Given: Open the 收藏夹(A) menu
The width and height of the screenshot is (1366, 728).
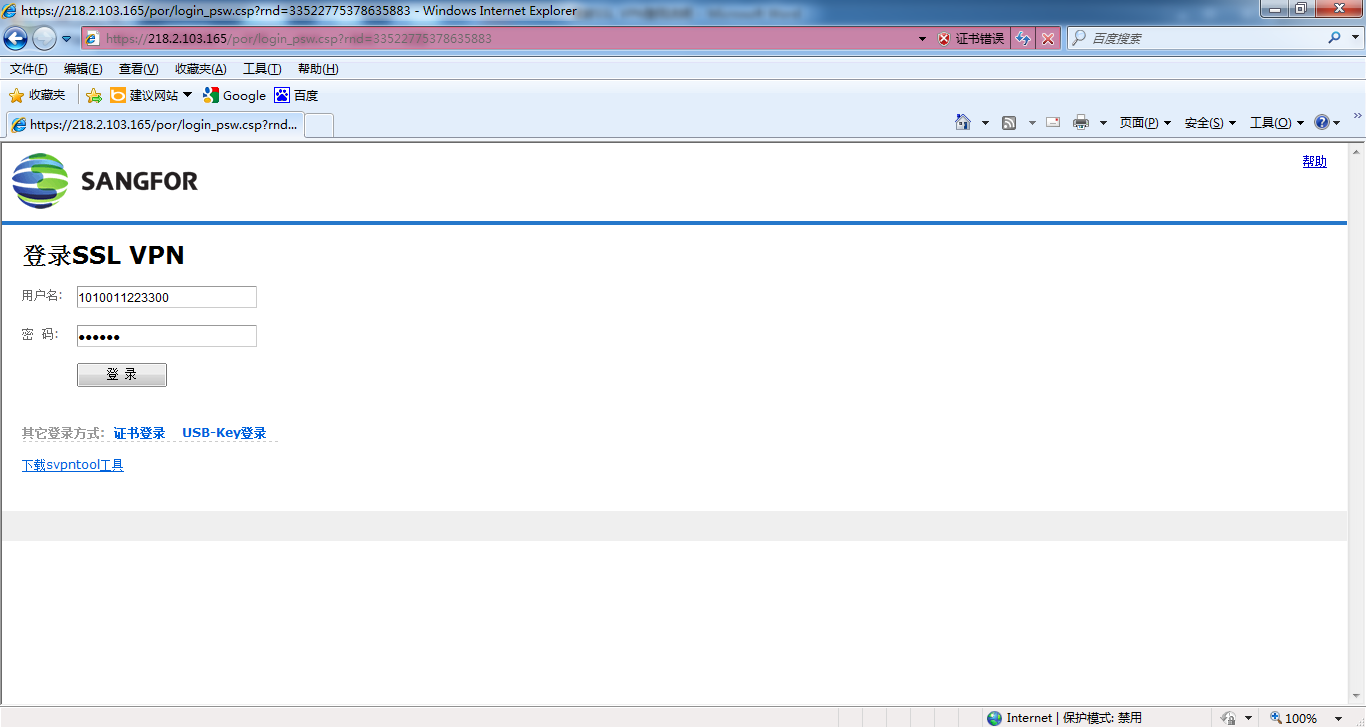Looking at the screenshot, I should pyautogui.click(x=200, y=69).
